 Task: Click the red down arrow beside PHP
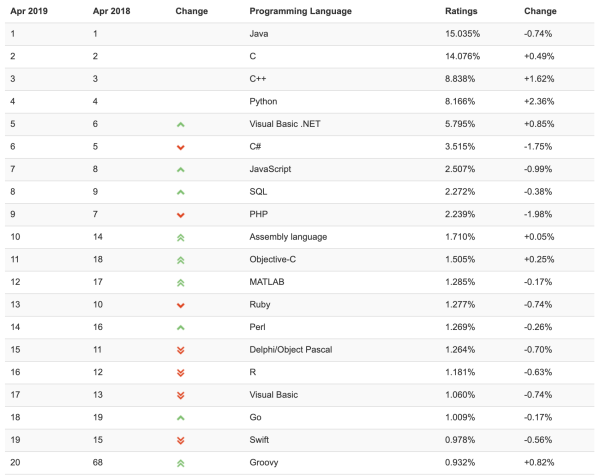pos(181,215)
